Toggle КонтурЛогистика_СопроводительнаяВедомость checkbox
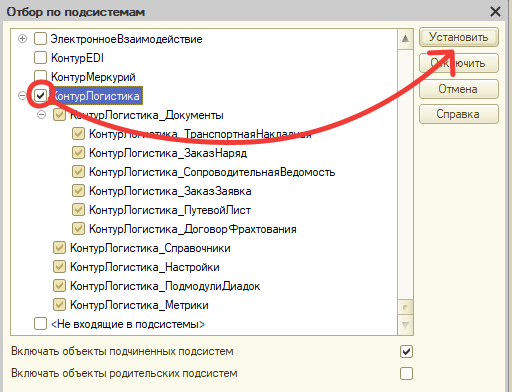This screenshot has width=512, height=392. point(78,172)
